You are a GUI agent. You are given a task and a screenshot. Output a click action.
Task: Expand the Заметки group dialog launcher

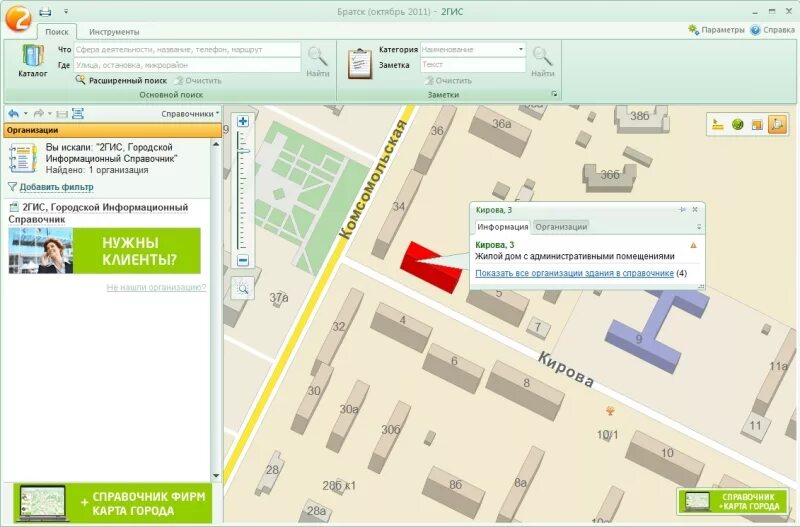(x=554, y=94)
